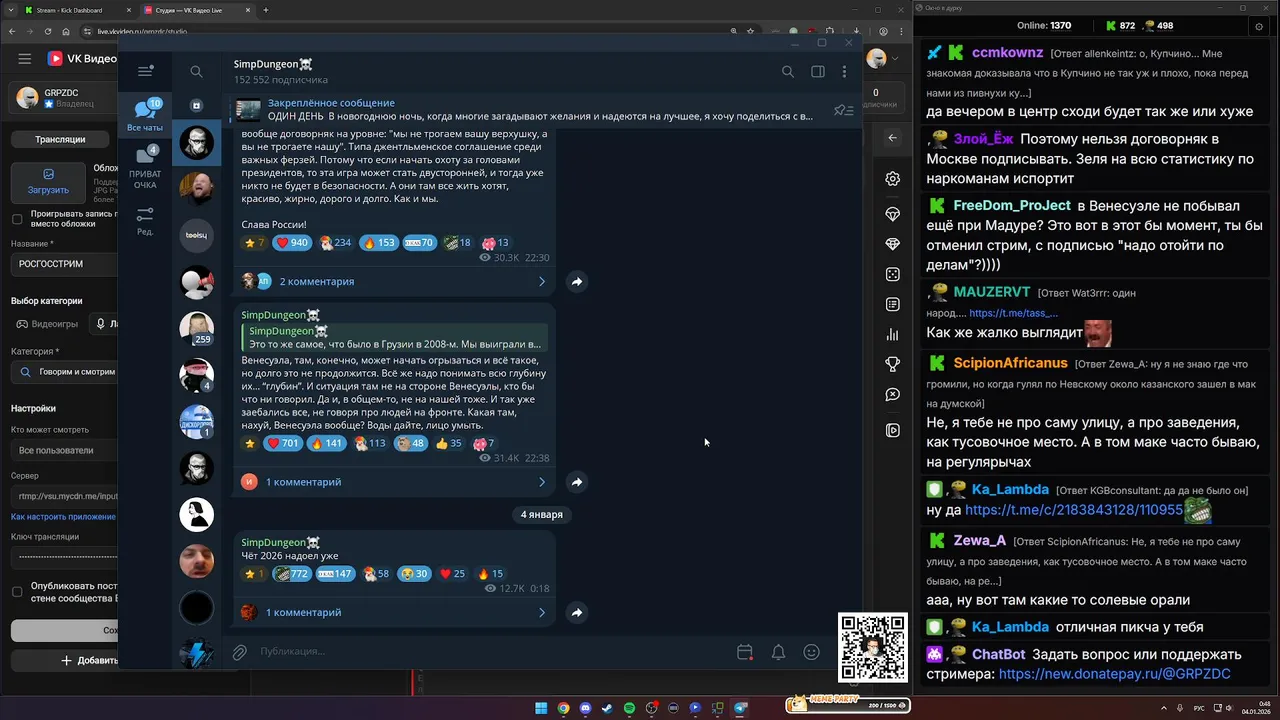Select the ПРИВАТ ОЧКА folder
Screen dimensions: 1280x720
click(x=145, y=168)
